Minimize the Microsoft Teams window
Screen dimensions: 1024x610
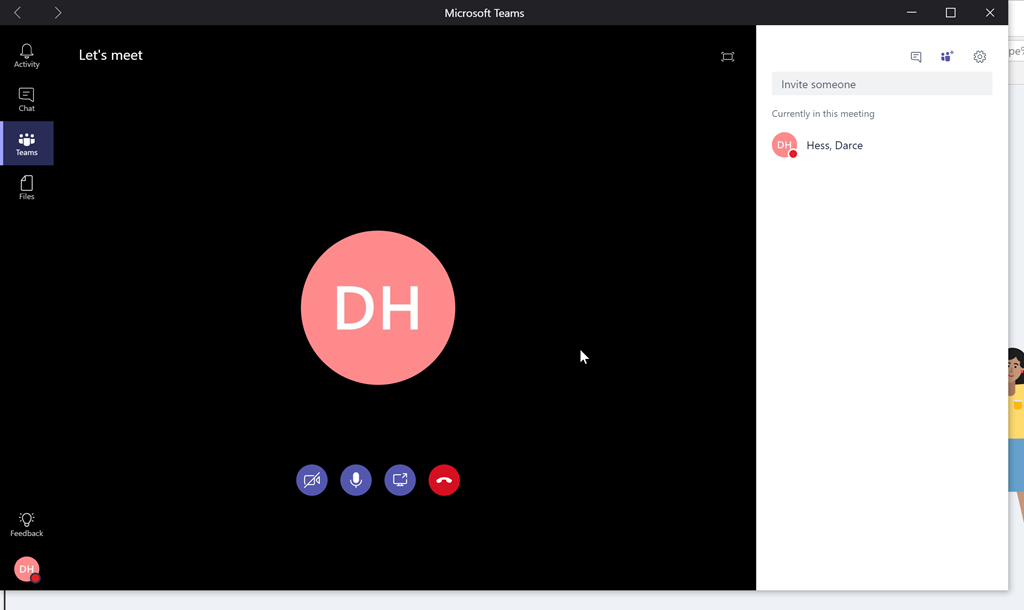pyautogui.click(x=912, y=12)
